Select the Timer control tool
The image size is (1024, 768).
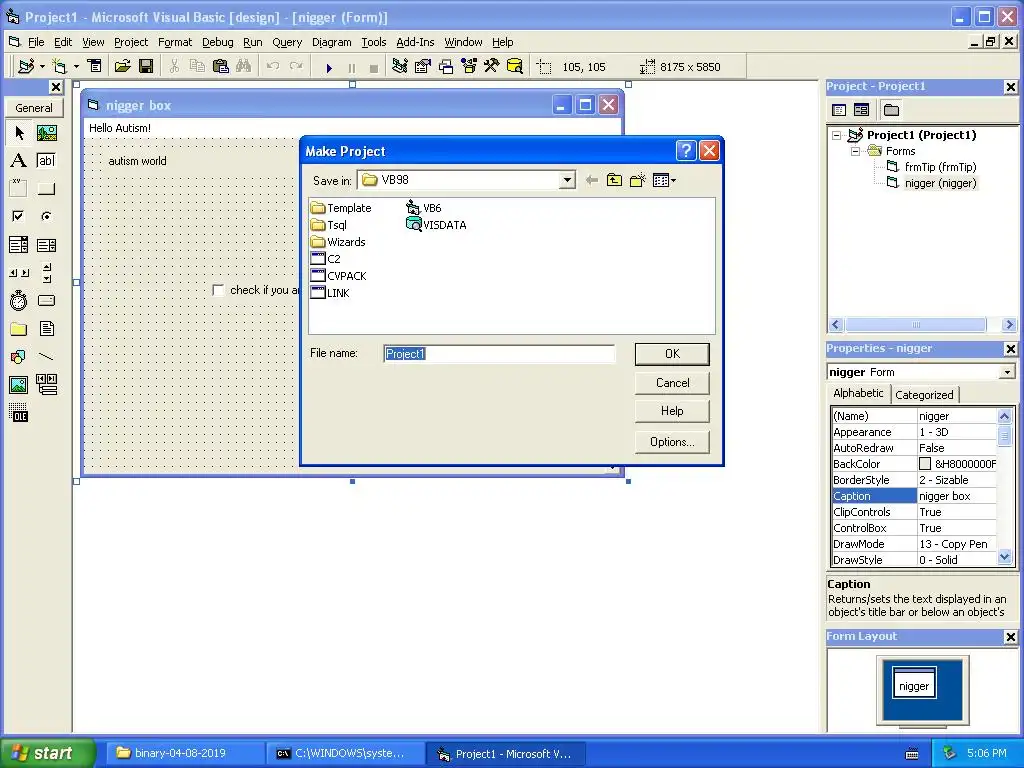pos(19,300)
